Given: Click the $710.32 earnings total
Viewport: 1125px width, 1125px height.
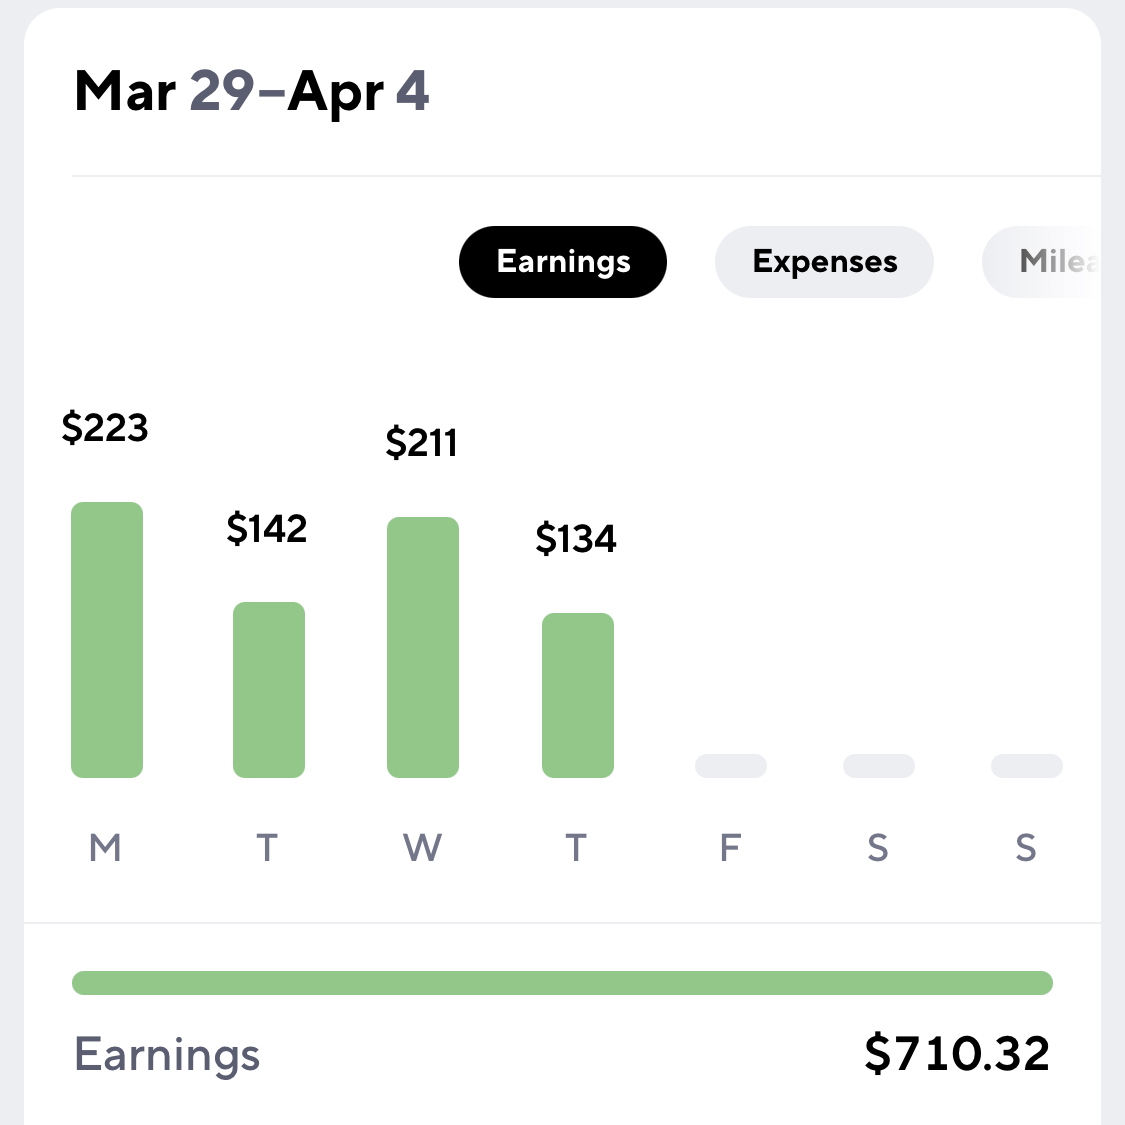Looking at the screenshot, I should (957, 1053).
